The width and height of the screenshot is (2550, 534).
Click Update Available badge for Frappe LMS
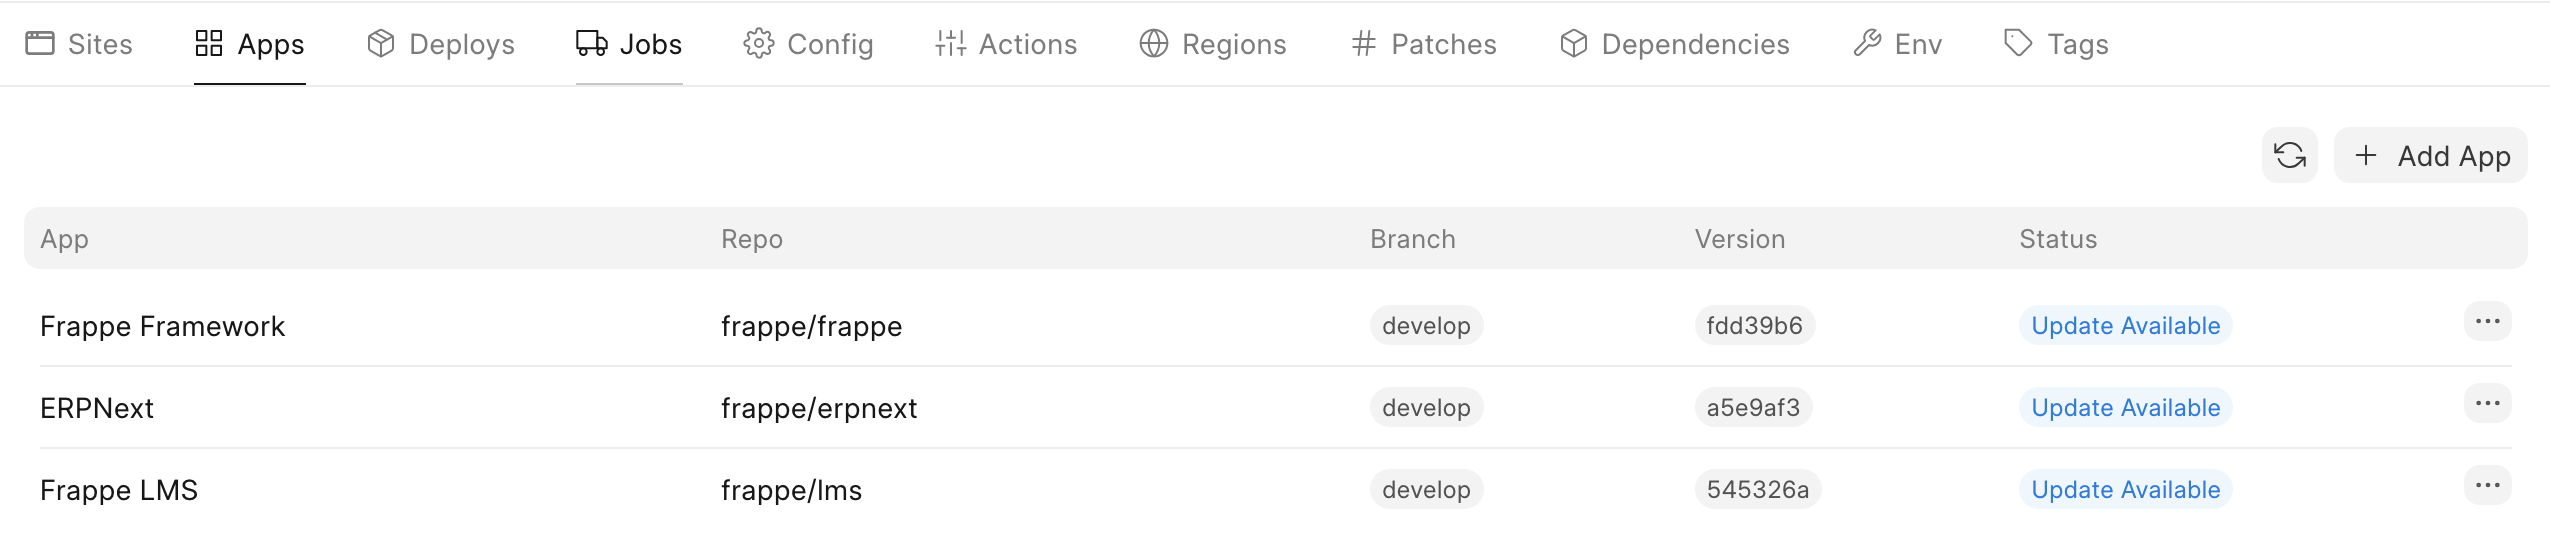[2125, 490]
